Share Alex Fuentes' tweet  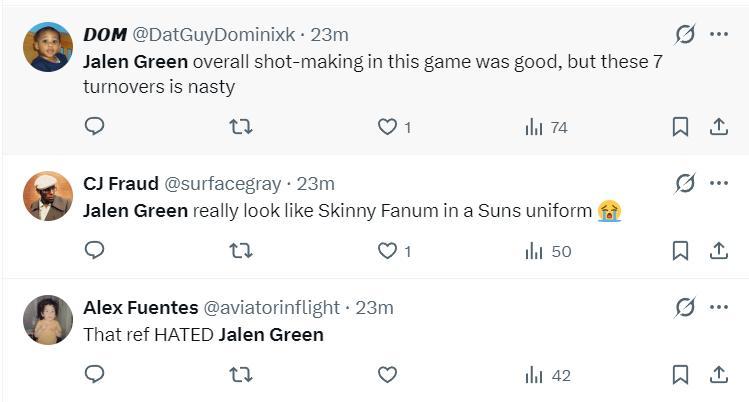(718, 375)
